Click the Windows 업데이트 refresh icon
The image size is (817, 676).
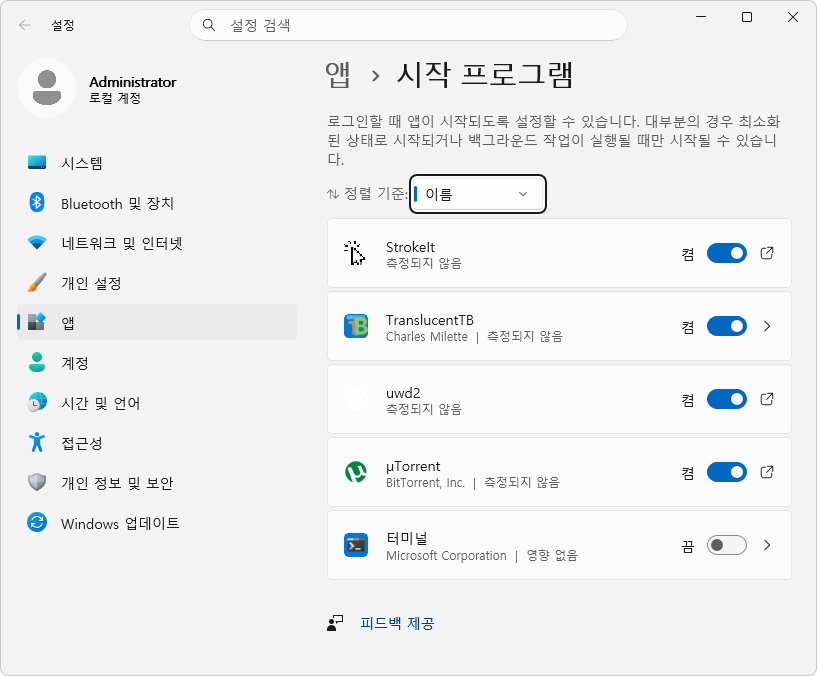36,522
